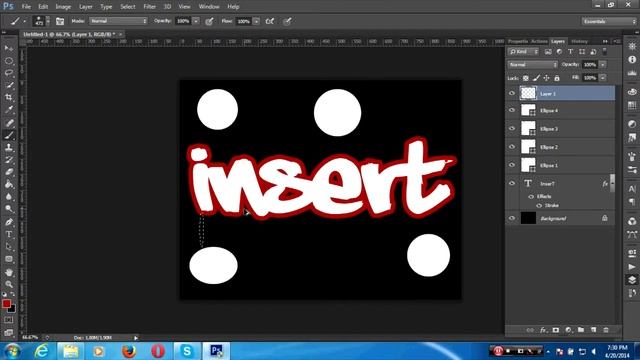
Task: Select the Horizontal Type tool
Action: pos(9,234)
